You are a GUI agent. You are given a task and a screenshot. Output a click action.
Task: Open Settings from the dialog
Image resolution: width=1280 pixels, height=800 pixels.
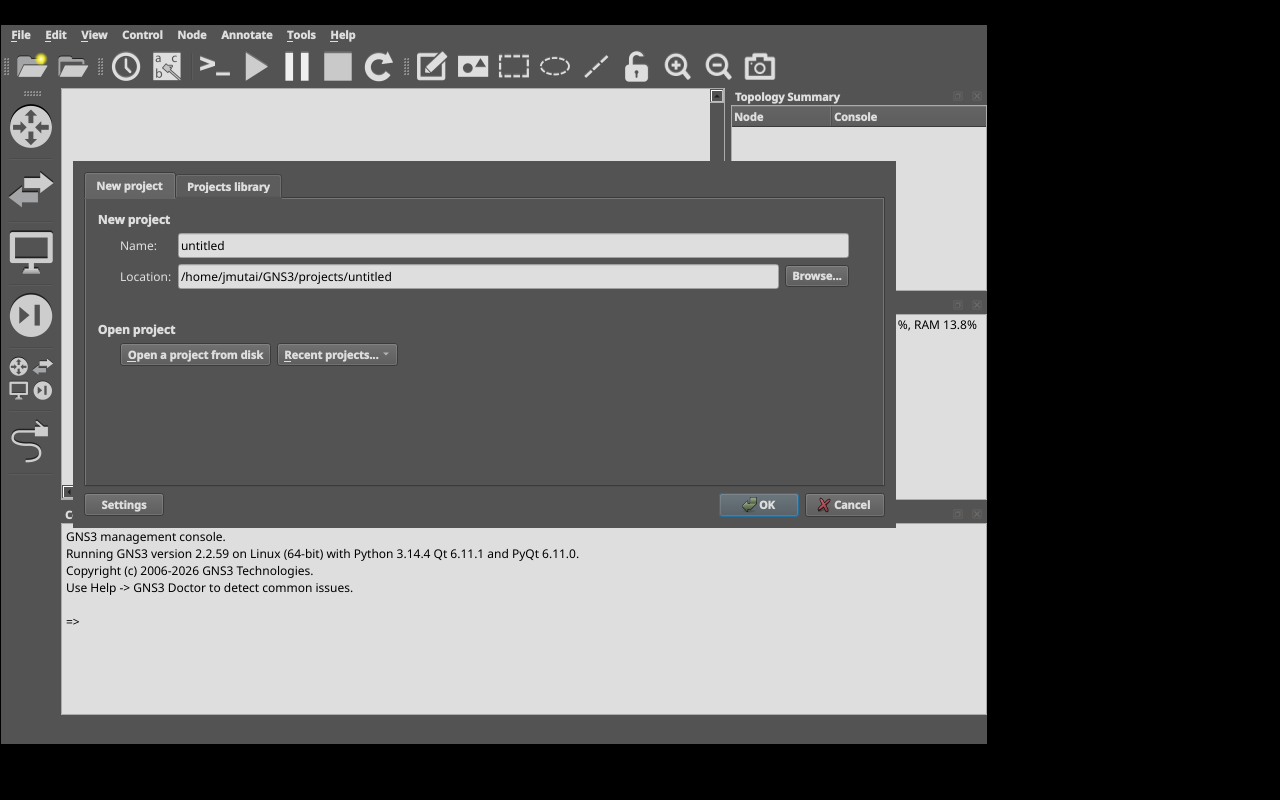pyautogui.click(x=124, y=505)
